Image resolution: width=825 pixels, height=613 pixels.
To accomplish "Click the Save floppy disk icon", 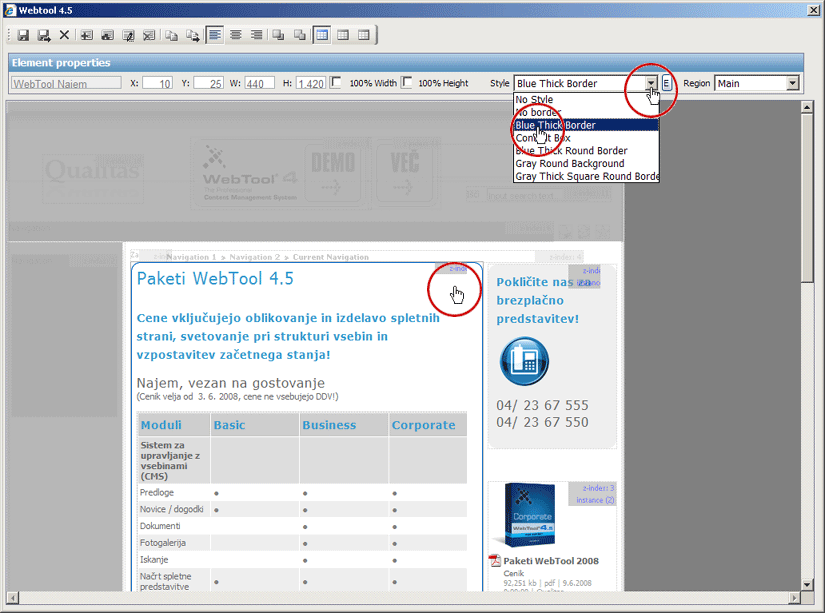I will (23, 35).
